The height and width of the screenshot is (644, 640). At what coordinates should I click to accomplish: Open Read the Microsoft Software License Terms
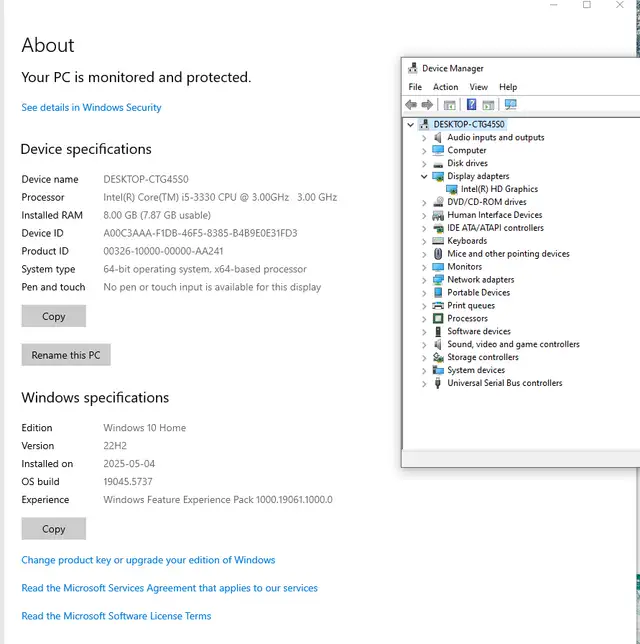(116, 616)
